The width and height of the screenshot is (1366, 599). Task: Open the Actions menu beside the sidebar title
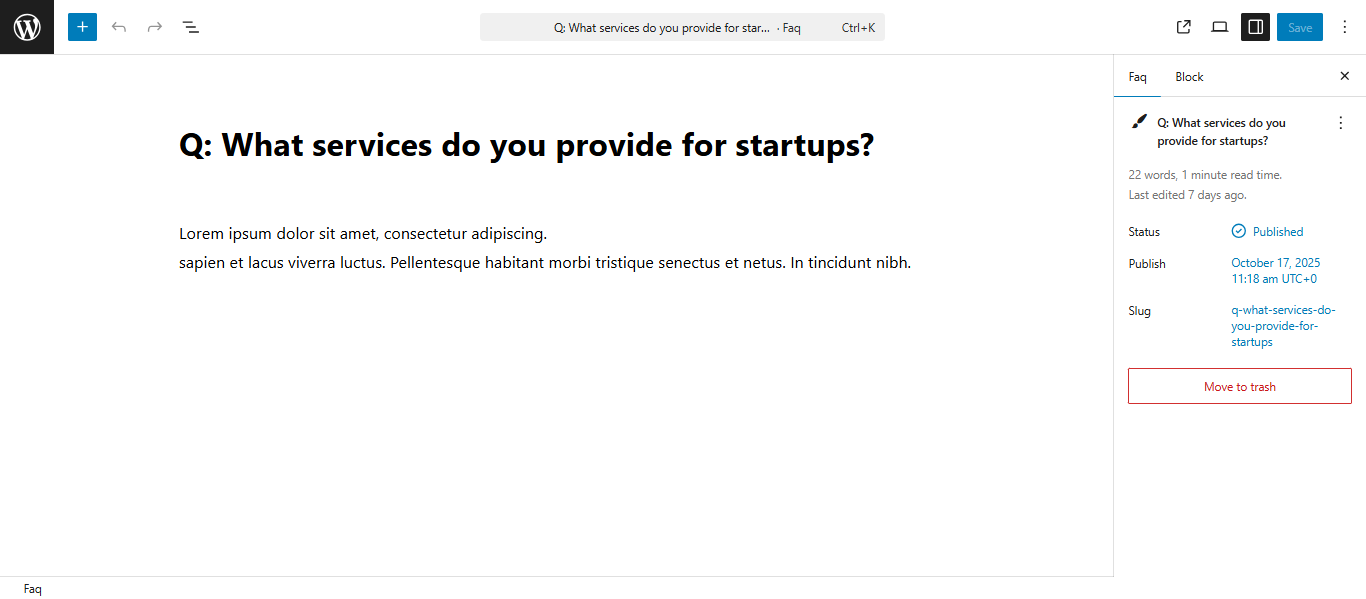click(x=1341, y=123)
